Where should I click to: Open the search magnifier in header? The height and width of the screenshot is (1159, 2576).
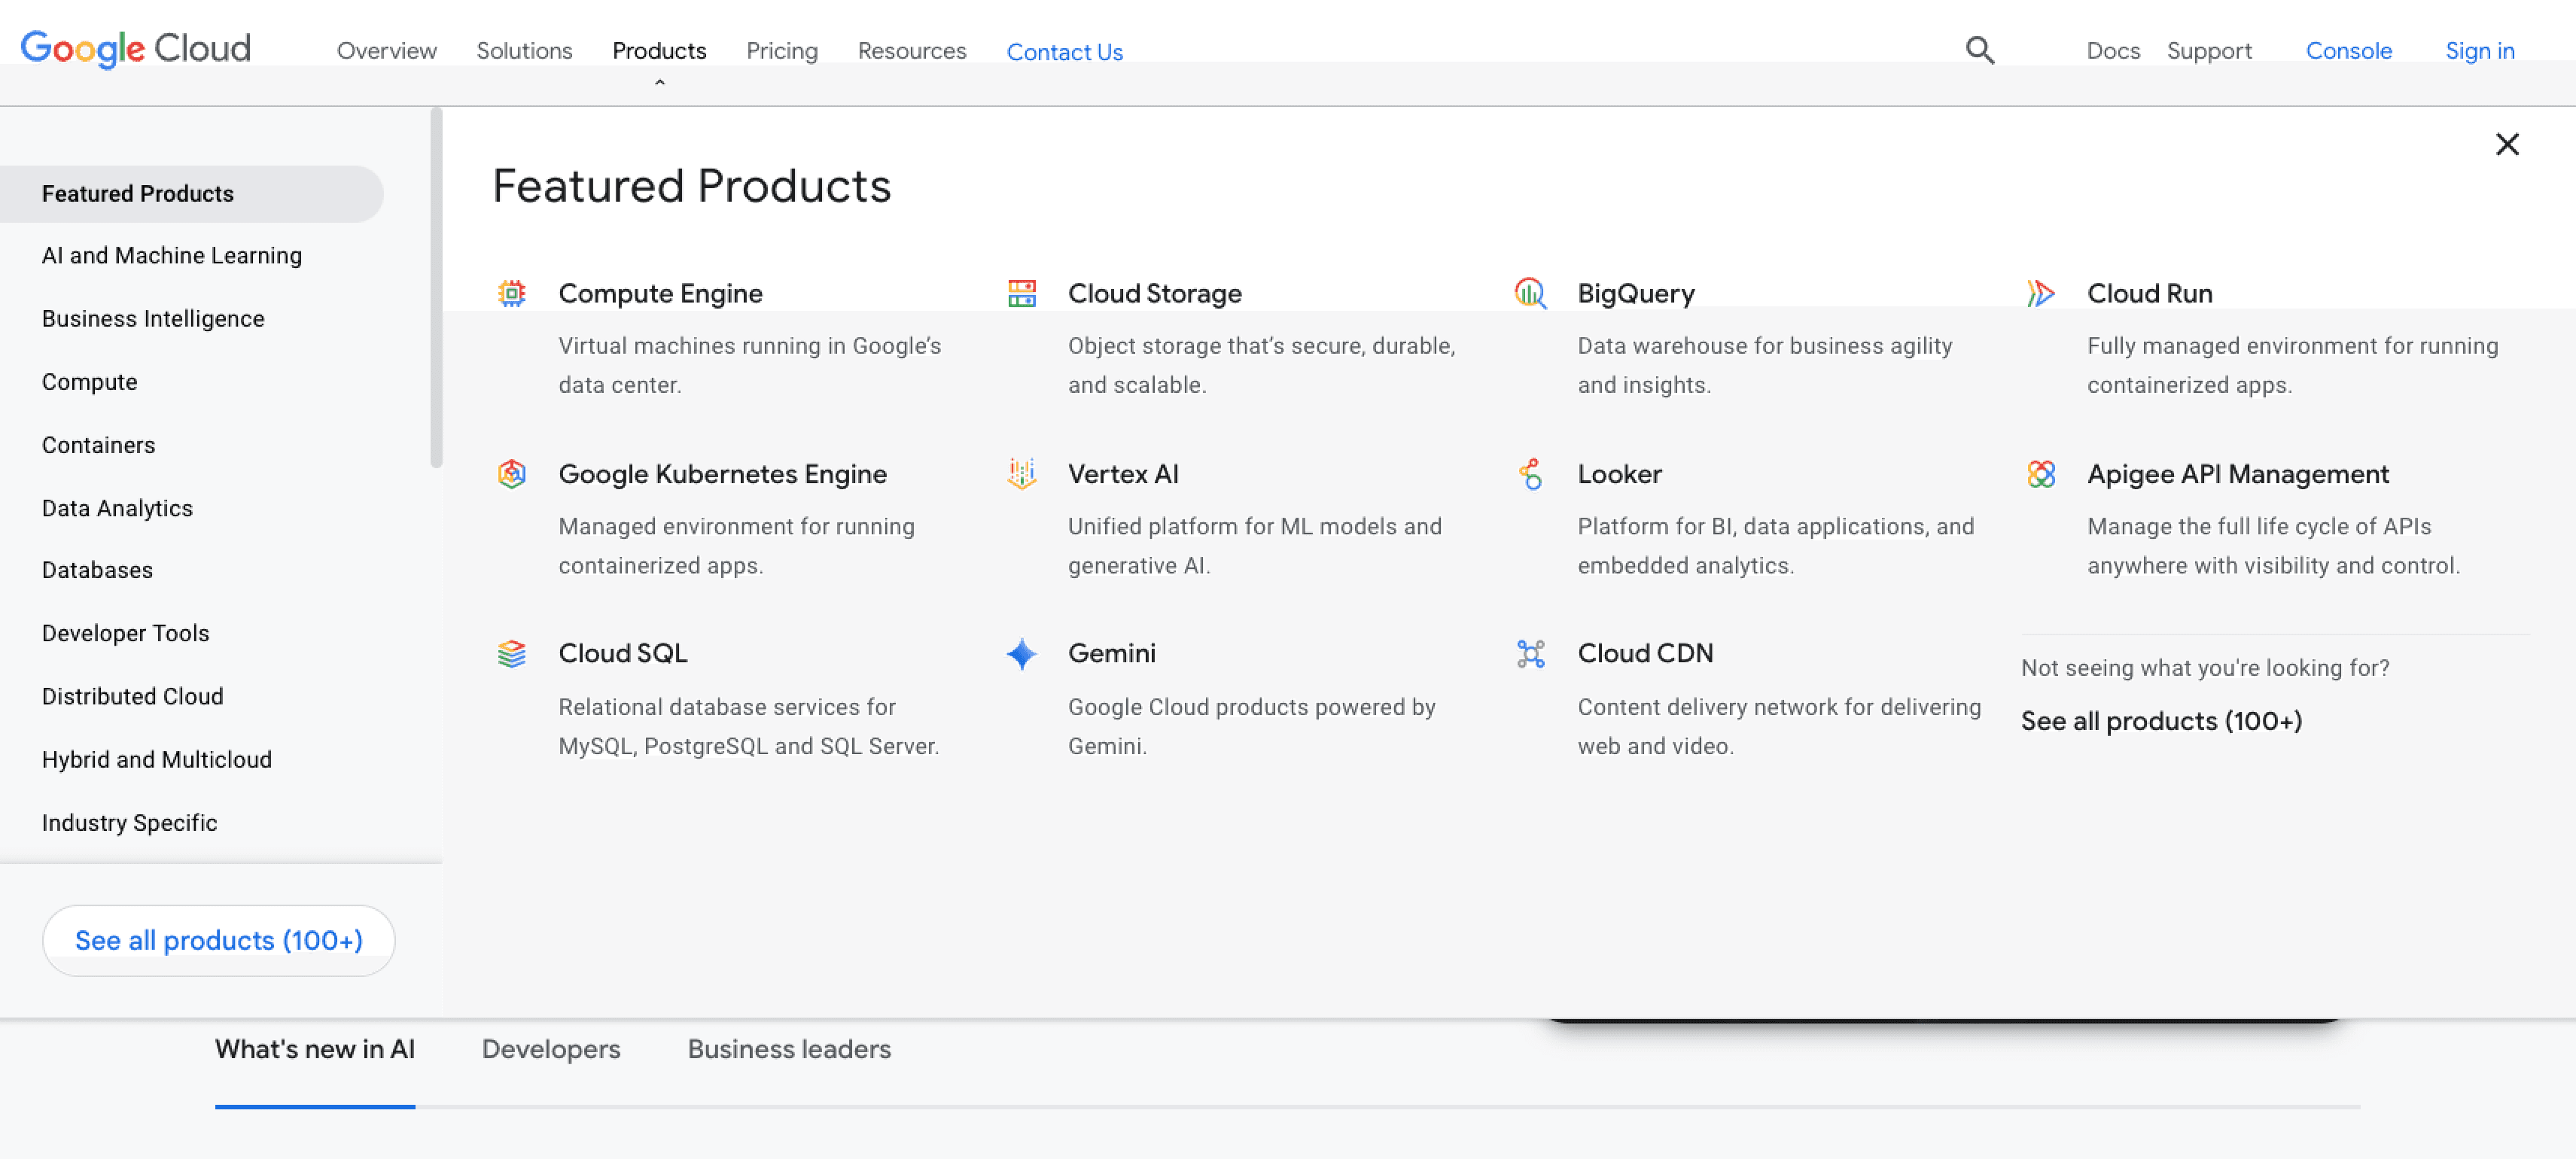tap(1979, 50)
